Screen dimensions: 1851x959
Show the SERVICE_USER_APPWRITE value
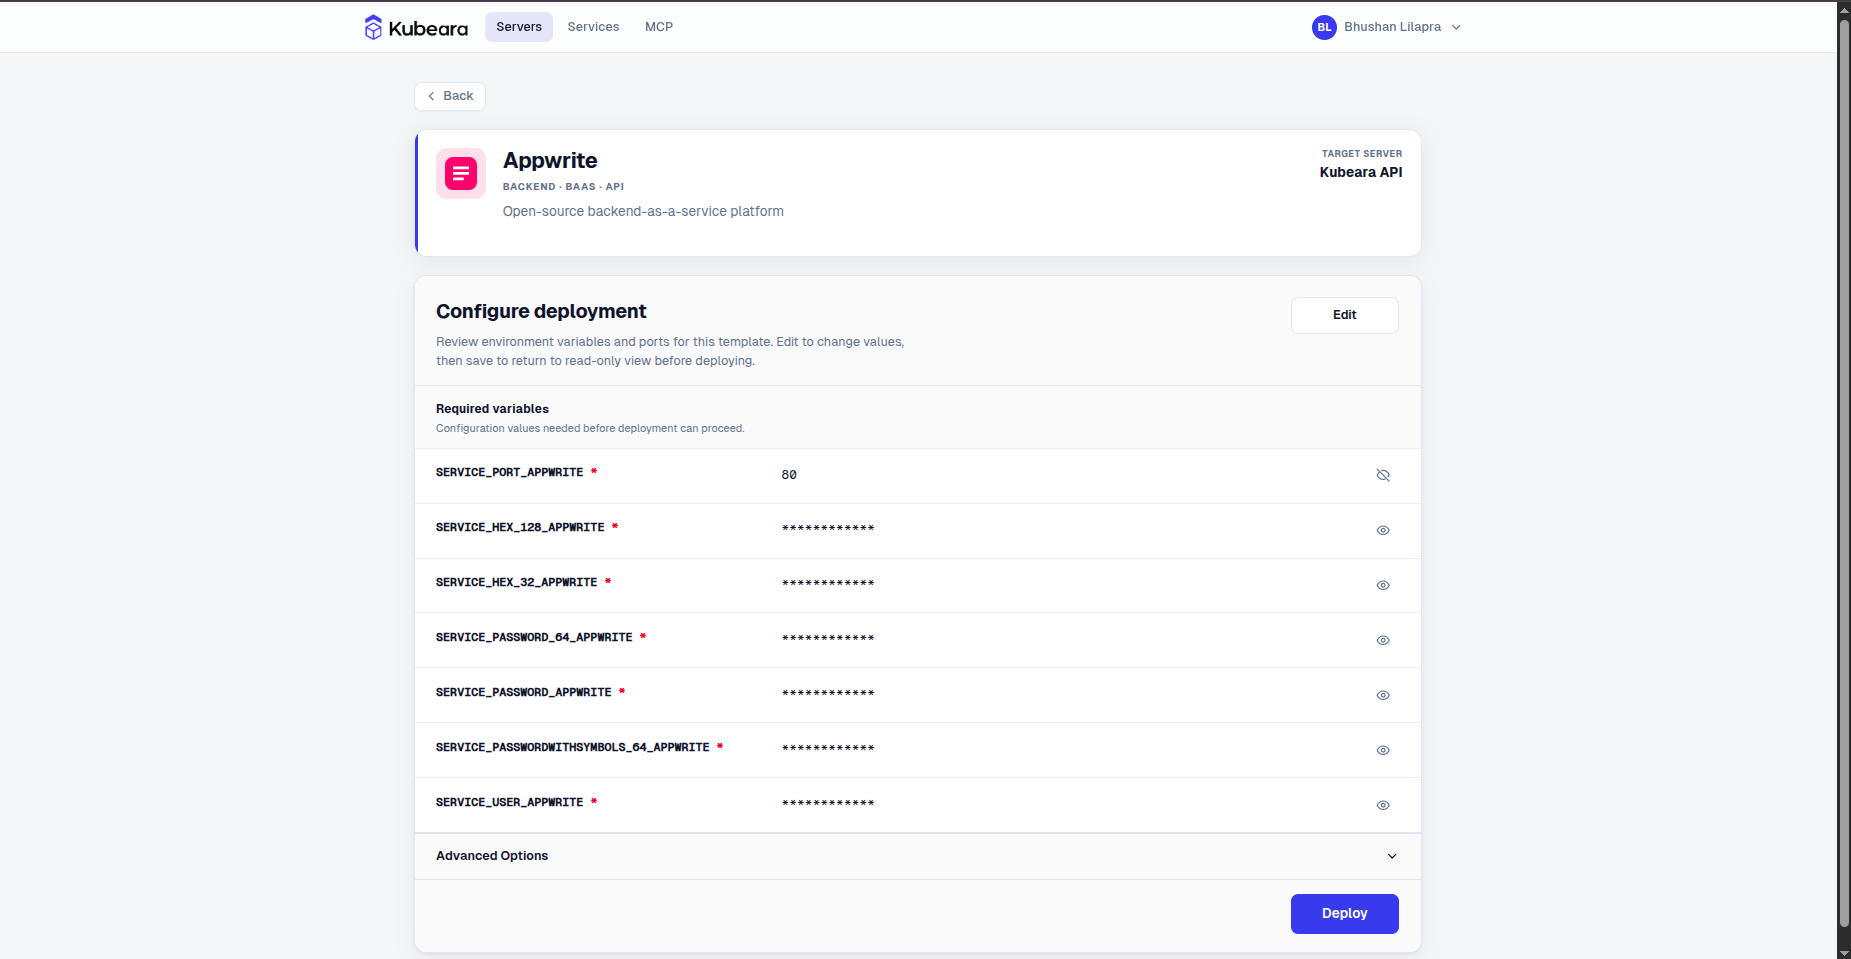click(x=1383, y=805)
